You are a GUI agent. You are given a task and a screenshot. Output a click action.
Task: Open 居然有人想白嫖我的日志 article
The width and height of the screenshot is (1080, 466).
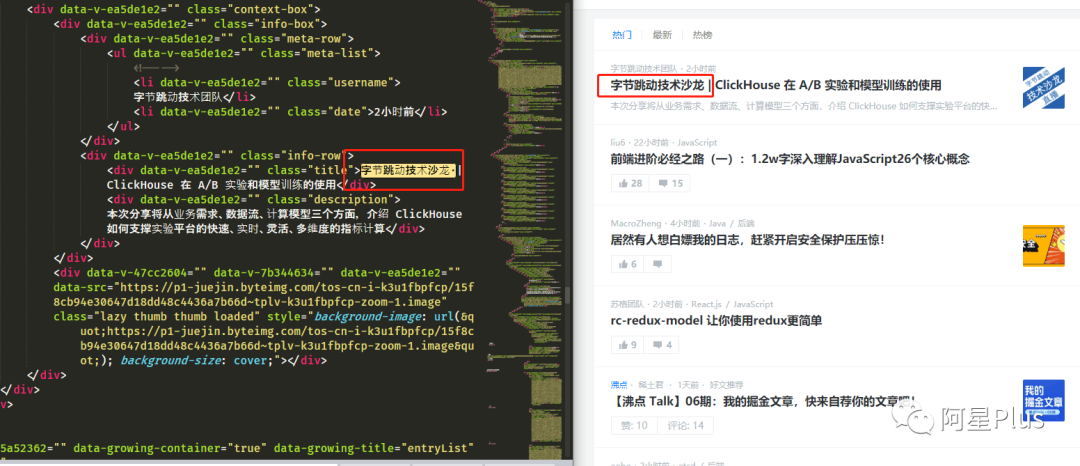[747, 240]
